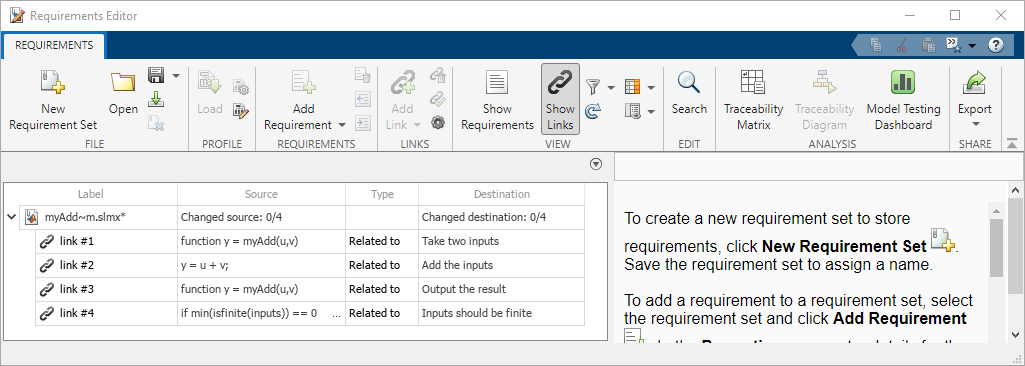Open the view options circled arrow
1025x366 pixels.
pos(596,165)
